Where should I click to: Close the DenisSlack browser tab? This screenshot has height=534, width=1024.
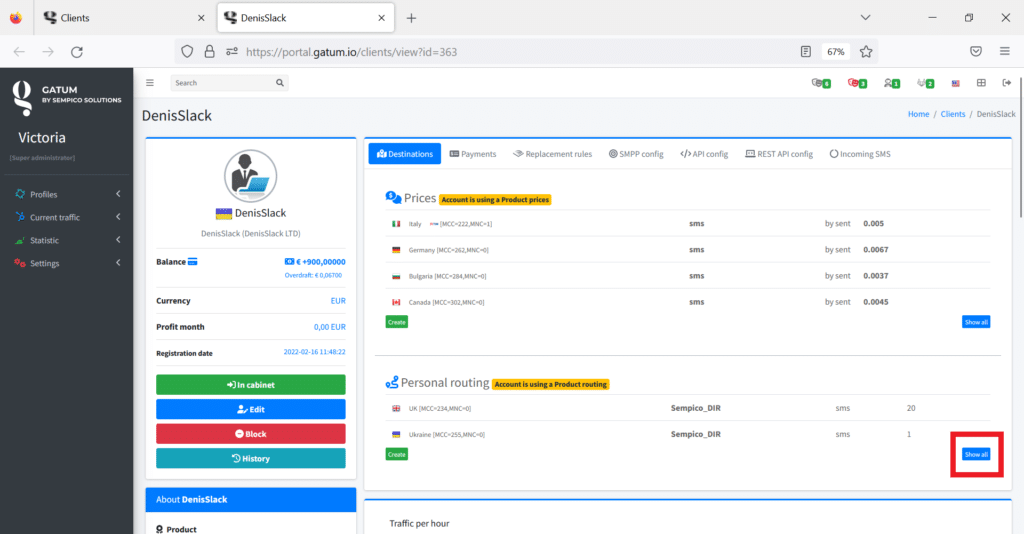[x=381, y=18]
